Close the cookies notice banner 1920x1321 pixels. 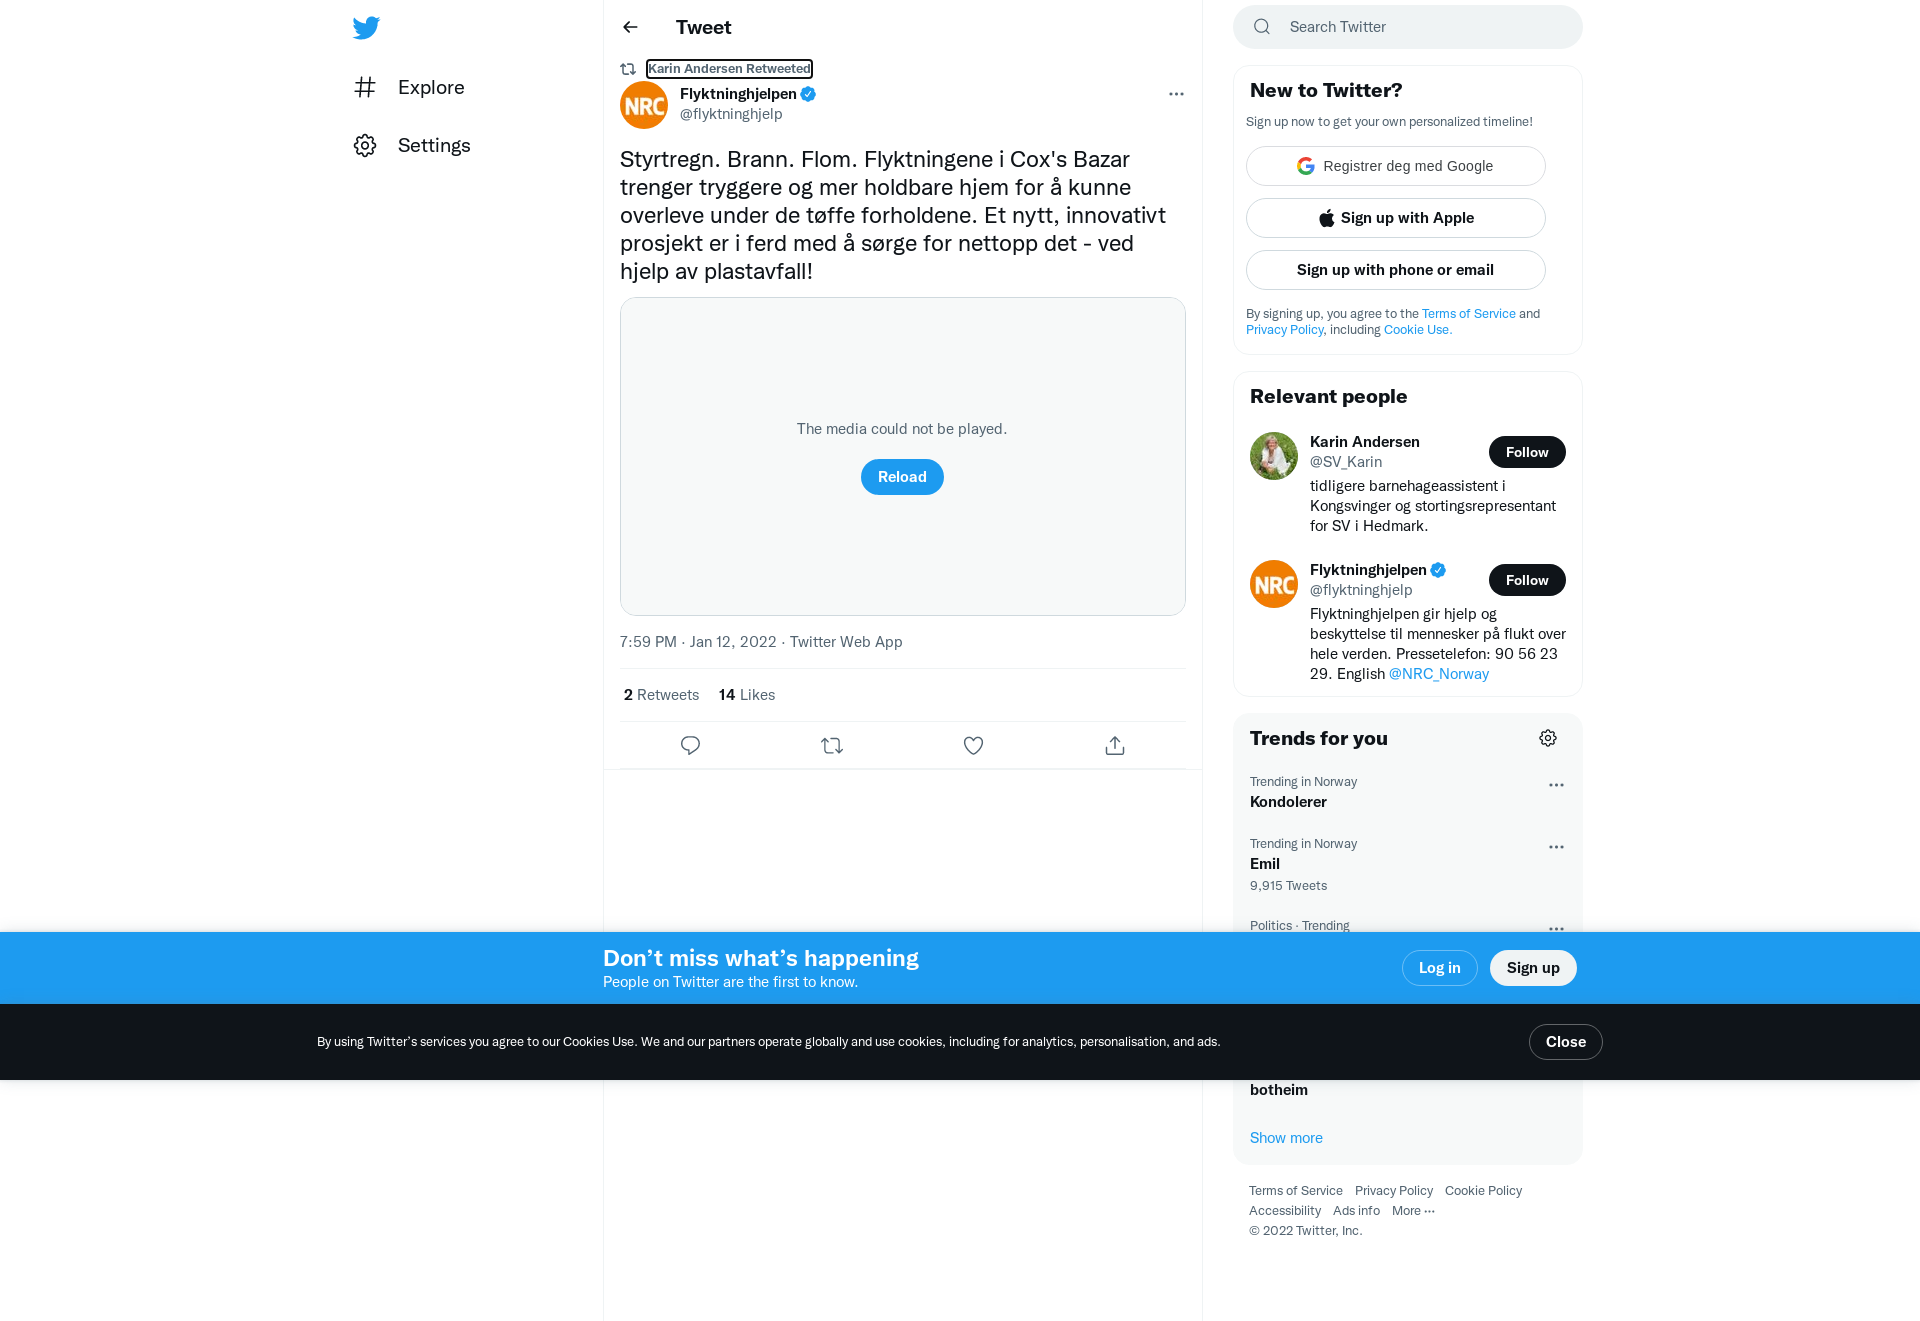click(x=1566, y=1042)
